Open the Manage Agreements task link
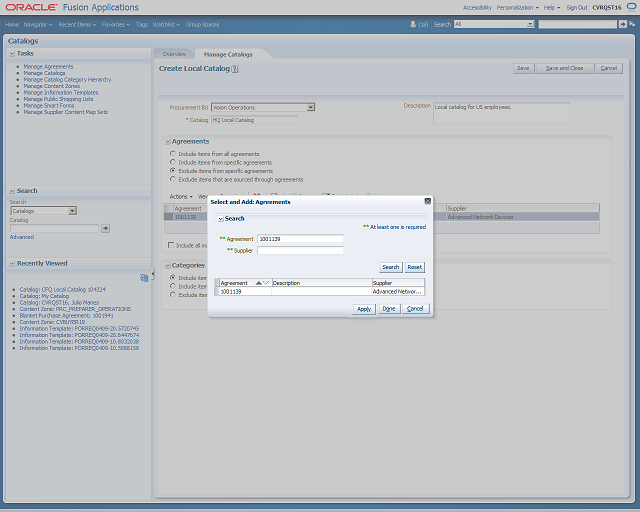 [x=48, y=67]
